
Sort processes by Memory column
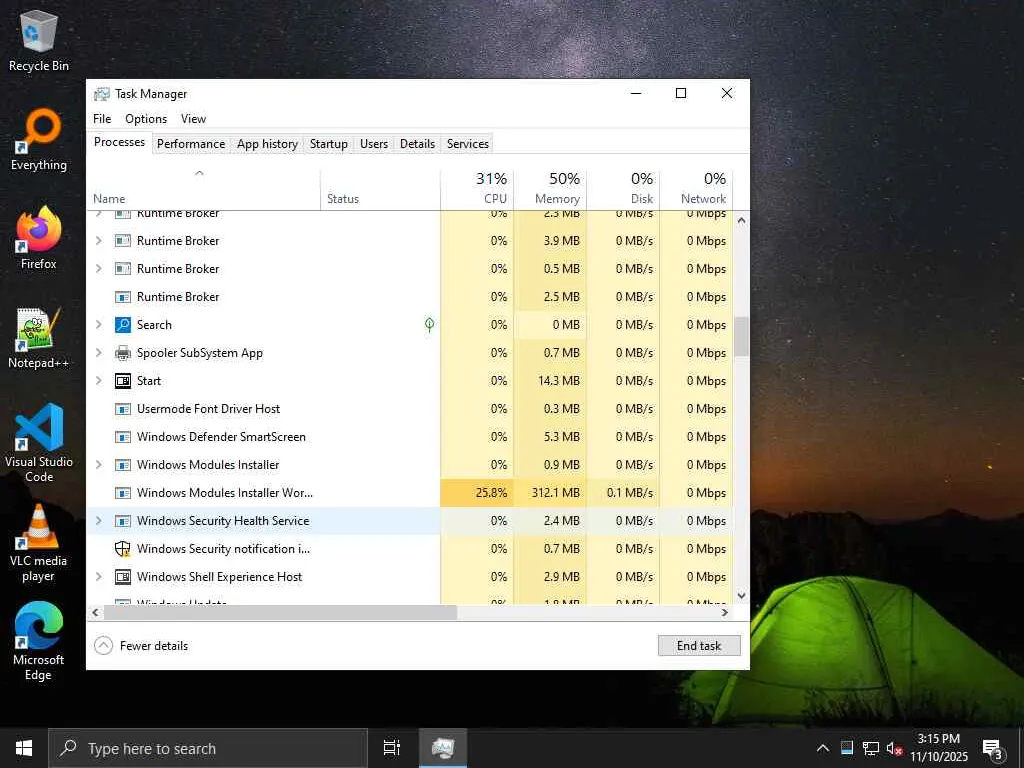550,189
